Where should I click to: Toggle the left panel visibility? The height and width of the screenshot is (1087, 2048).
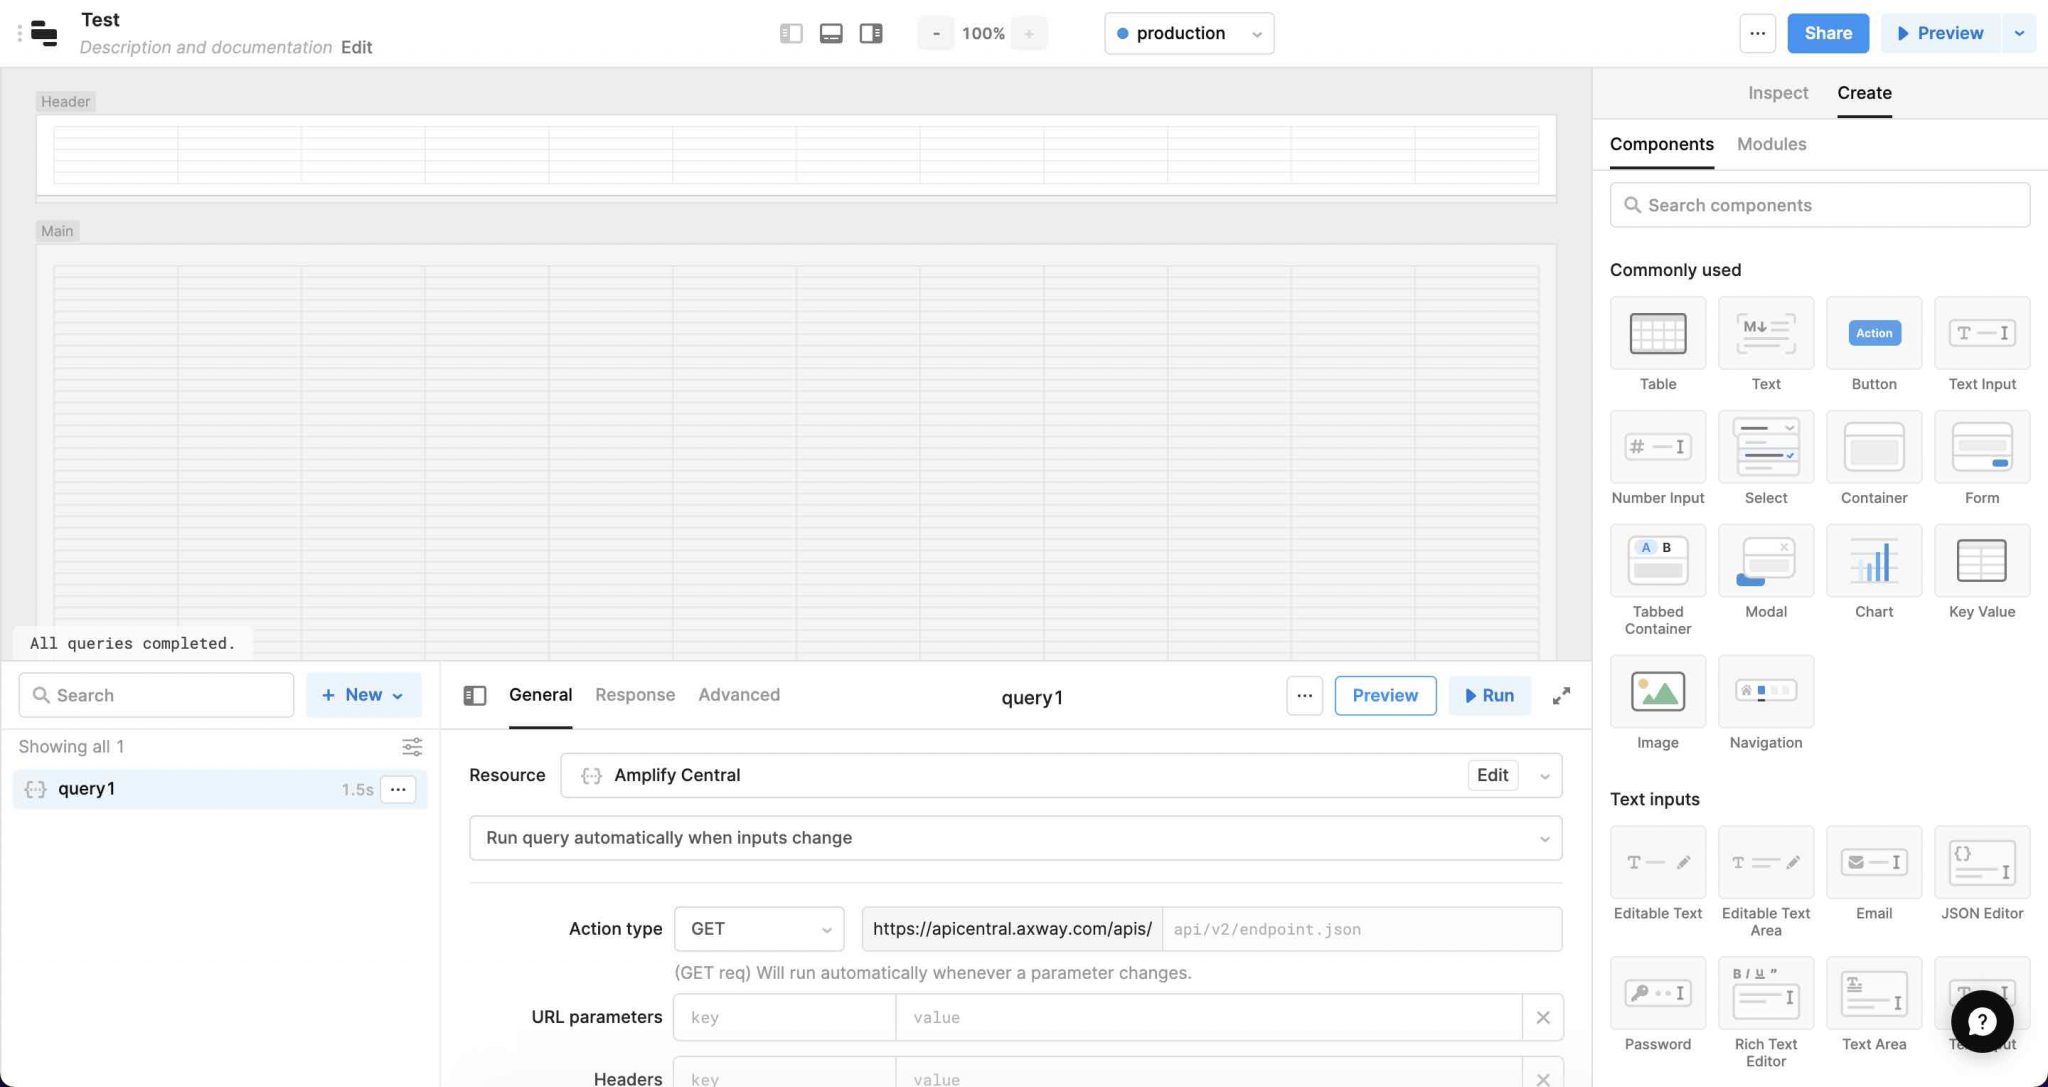[x=790, y=33]
